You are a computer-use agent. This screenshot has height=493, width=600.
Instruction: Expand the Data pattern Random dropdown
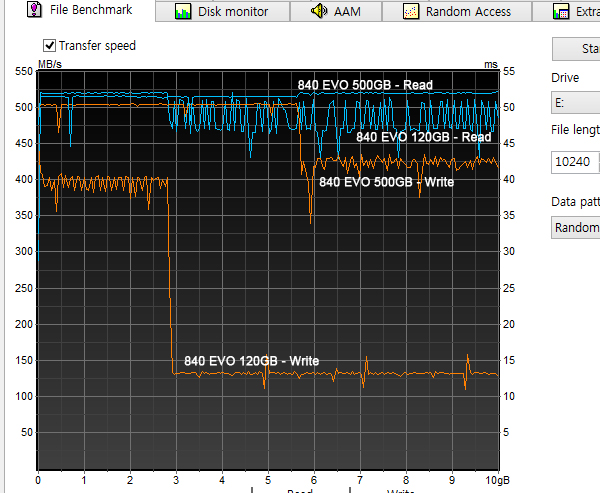575,228
